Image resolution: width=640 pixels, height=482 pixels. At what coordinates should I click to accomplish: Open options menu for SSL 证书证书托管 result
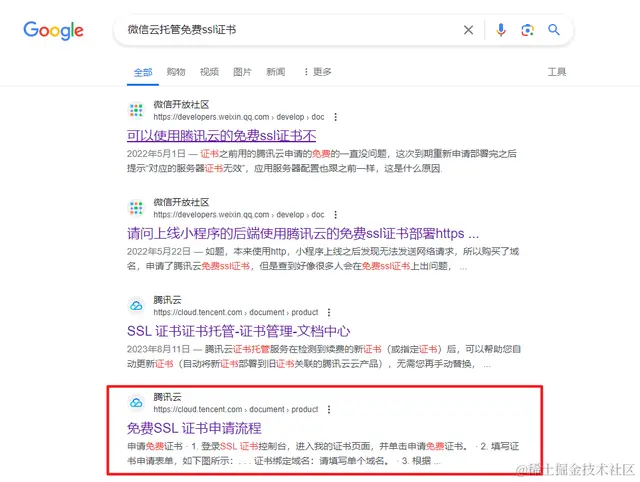(329, 312)
